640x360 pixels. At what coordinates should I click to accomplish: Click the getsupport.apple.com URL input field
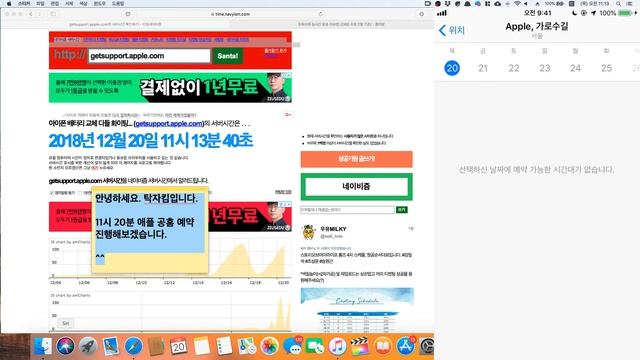tap(149, 56)
